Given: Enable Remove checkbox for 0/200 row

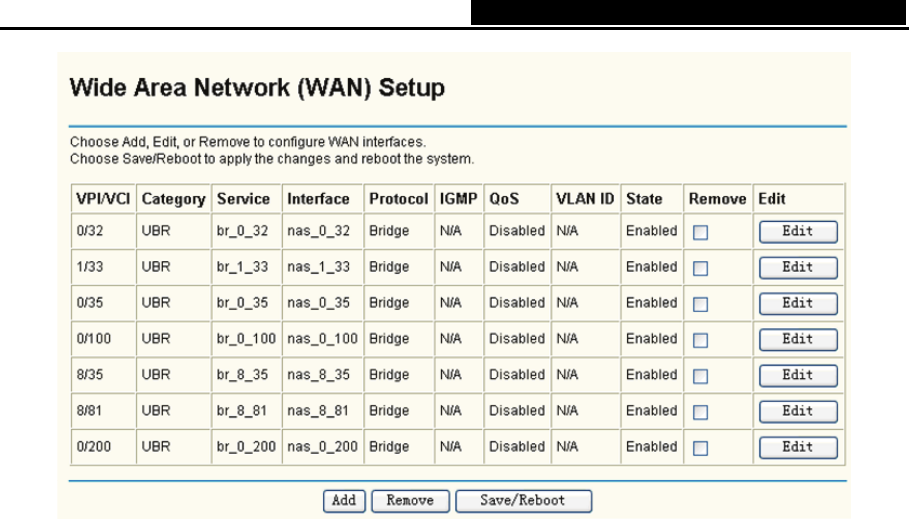Looking at the screenshot, I should 700,448.
